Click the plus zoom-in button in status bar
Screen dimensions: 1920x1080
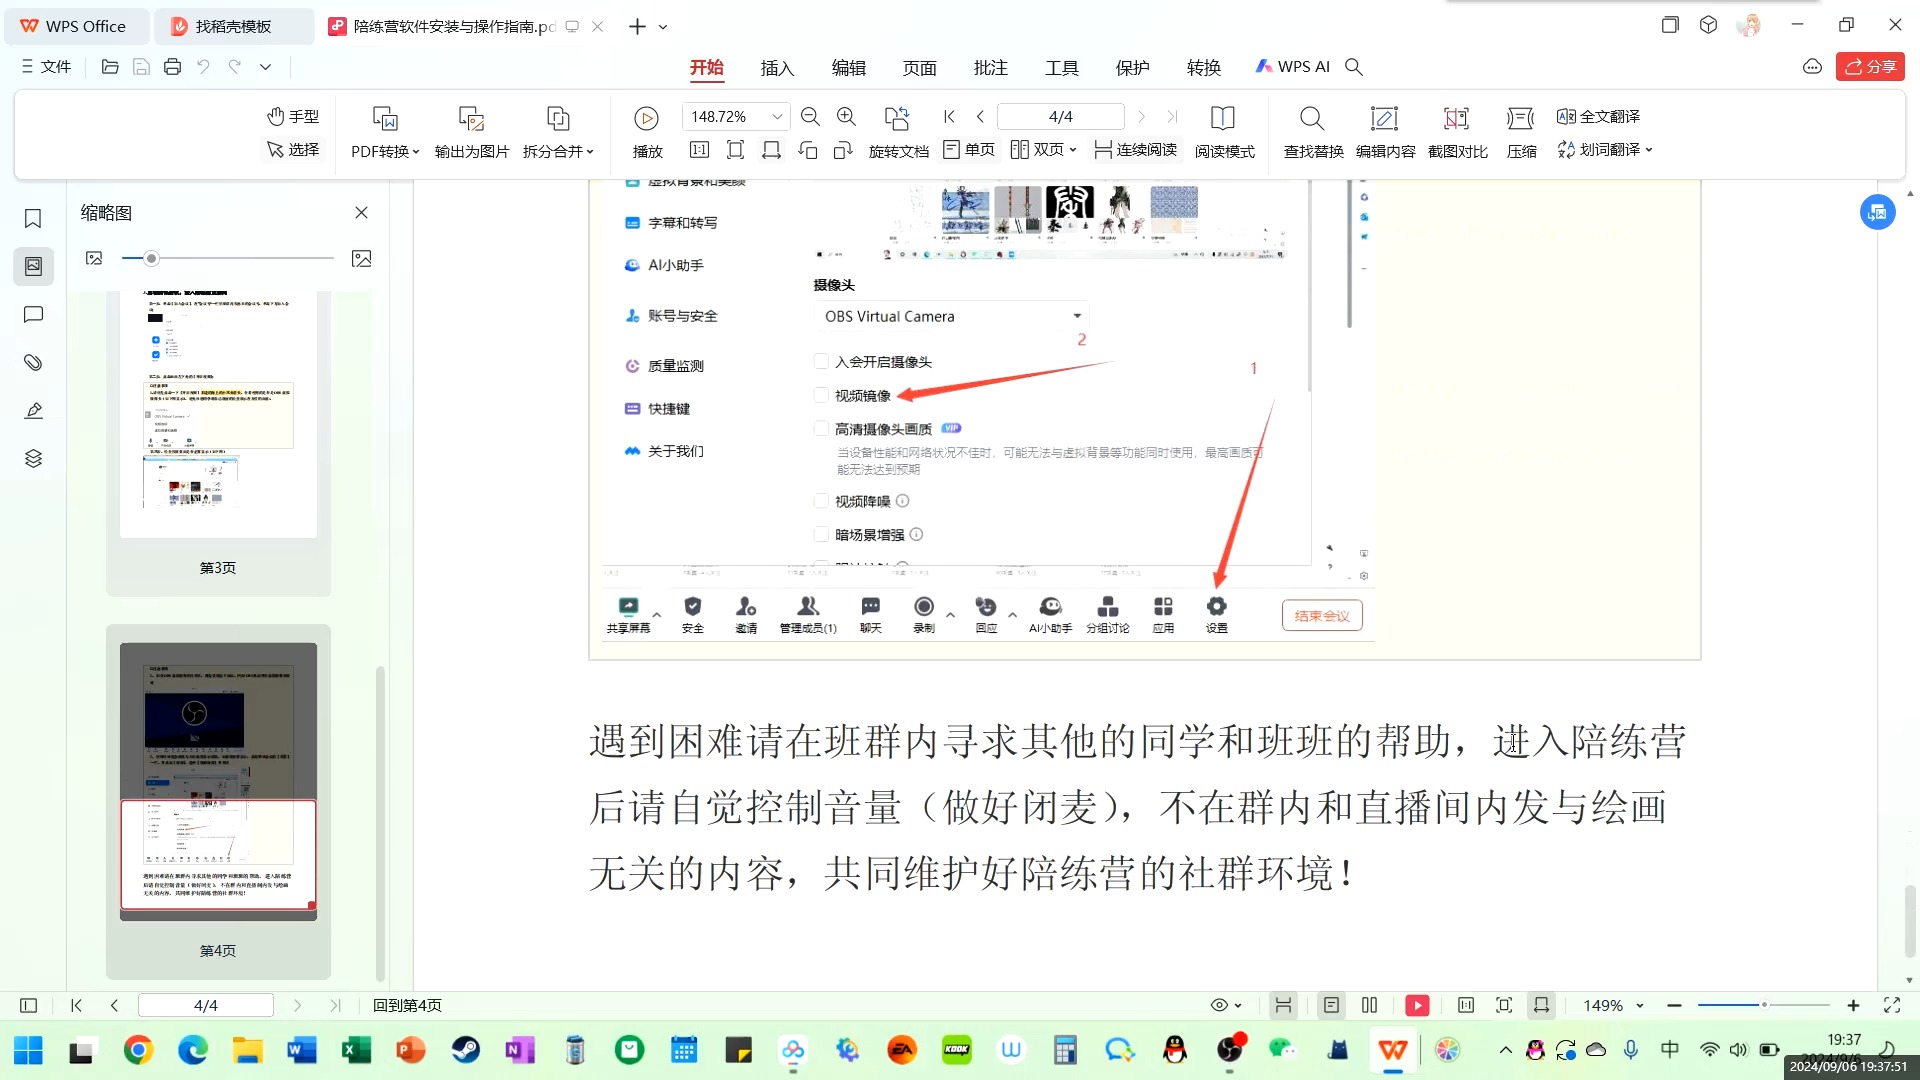coord(1853,1006)
